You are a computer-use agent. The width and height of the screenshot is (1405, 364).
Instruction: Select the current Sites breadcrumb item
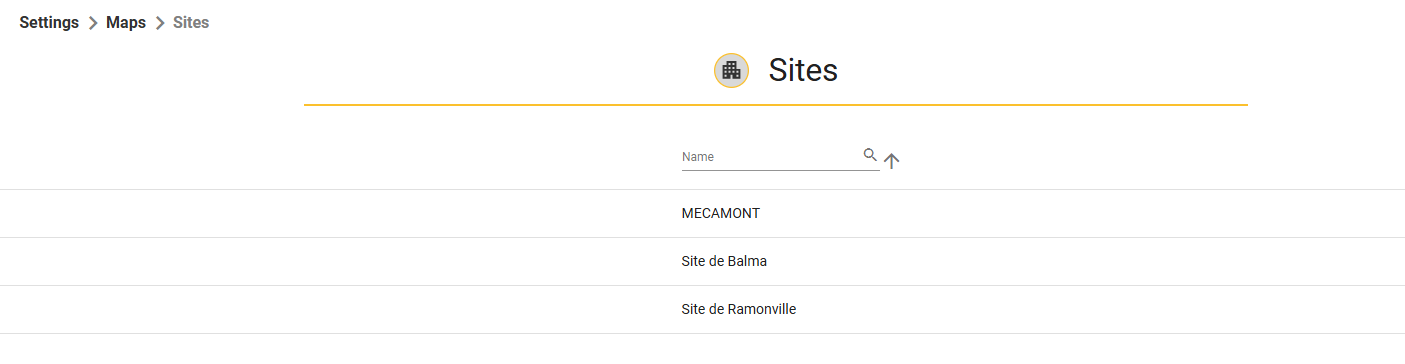(x=191, y=22)
